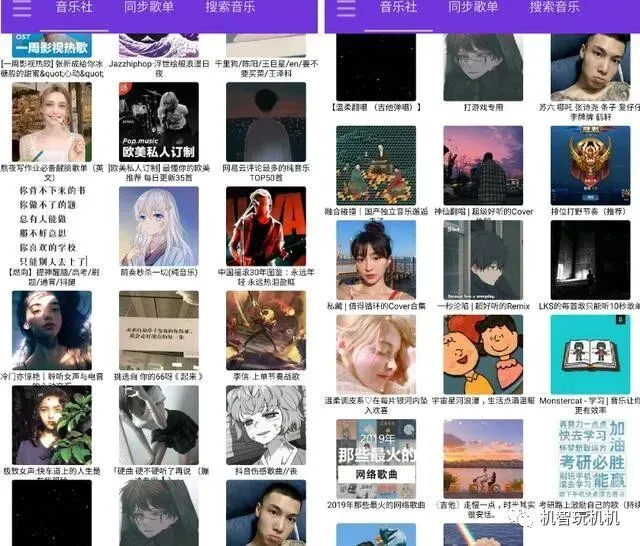Open 「硬曲 硬不硬听了再说 cover
Viewport: 640px width, 546px height.
159,425
